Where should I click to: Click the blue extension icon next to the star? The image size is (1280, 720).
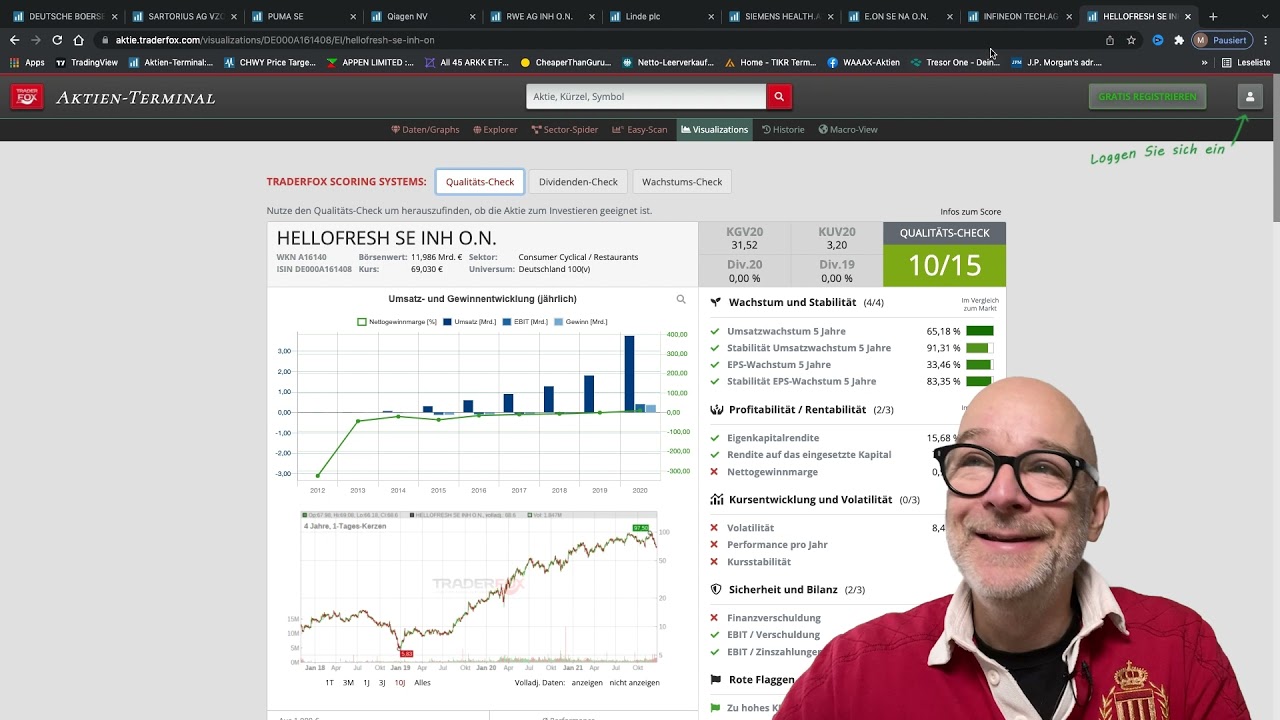coord(1158,40)
